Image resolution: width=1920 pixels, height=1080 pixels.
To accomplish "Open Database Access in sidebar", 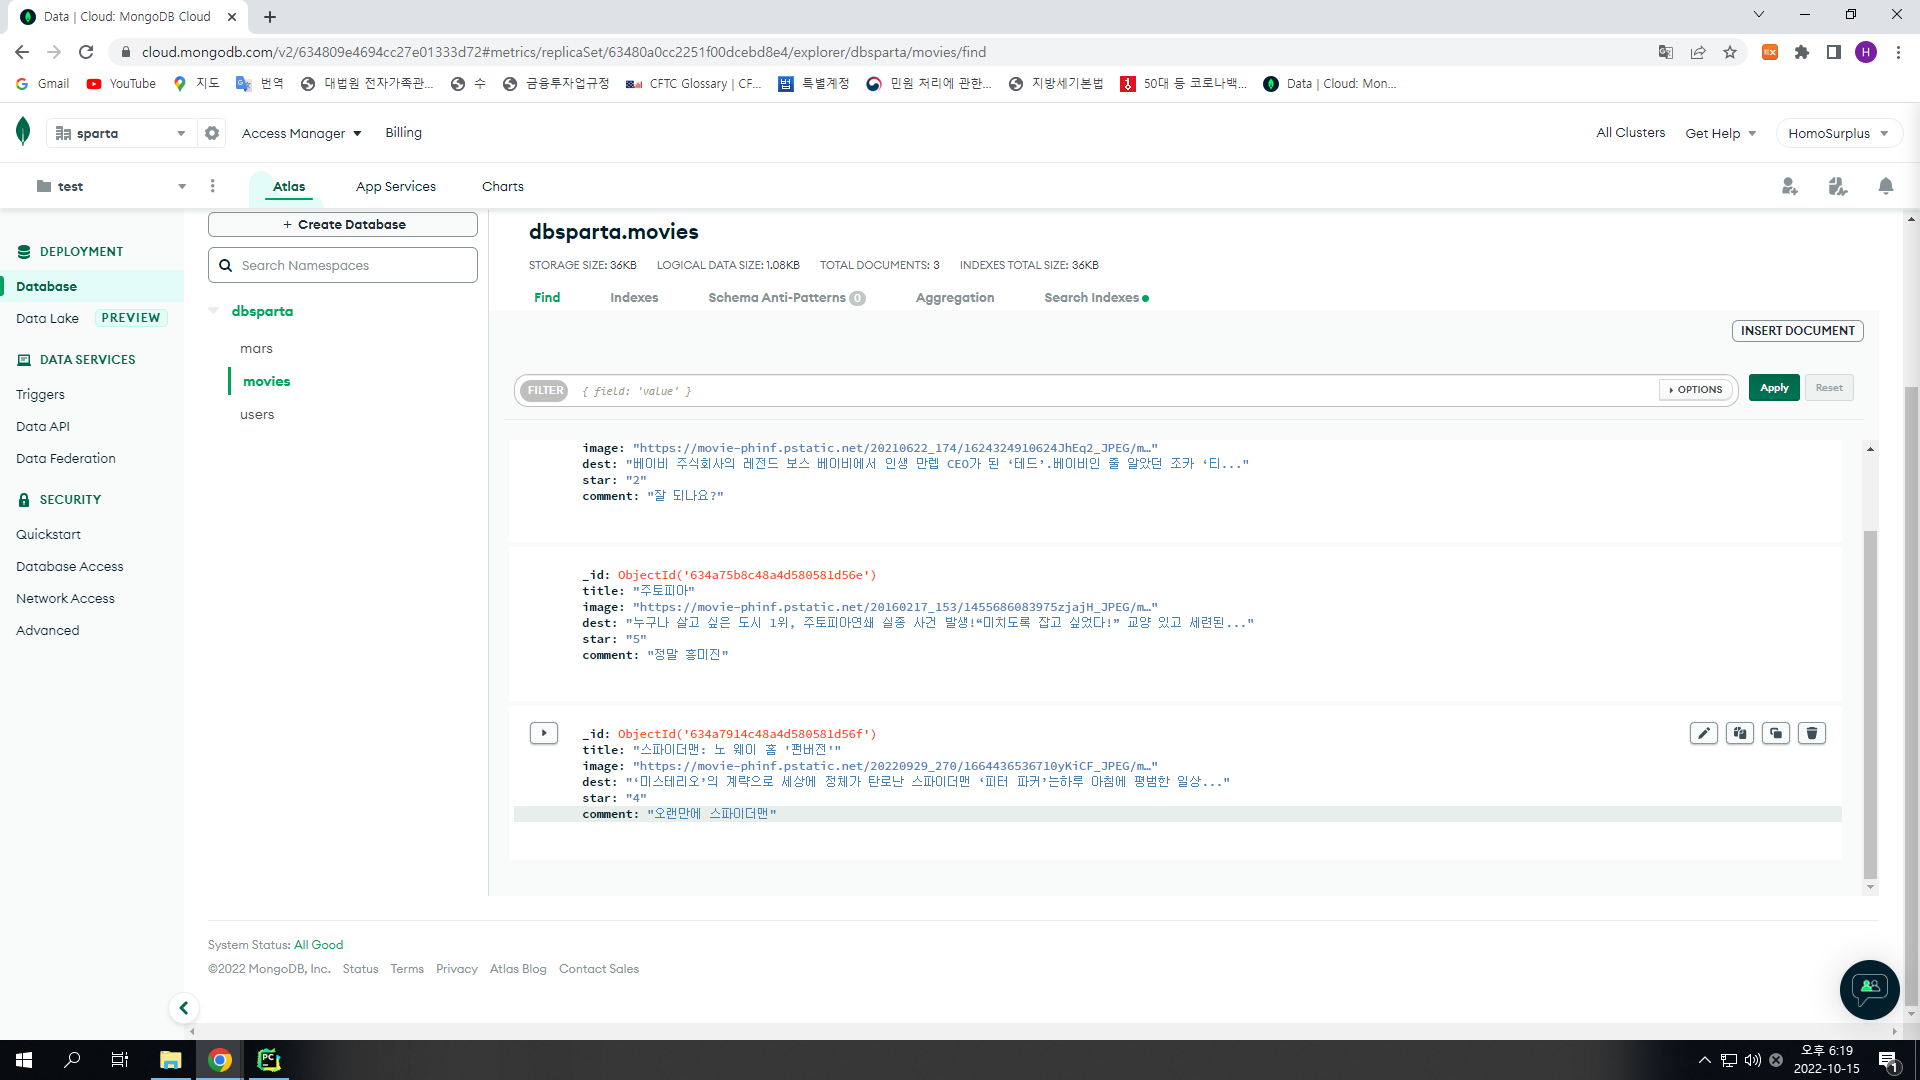I will point(69,566).
